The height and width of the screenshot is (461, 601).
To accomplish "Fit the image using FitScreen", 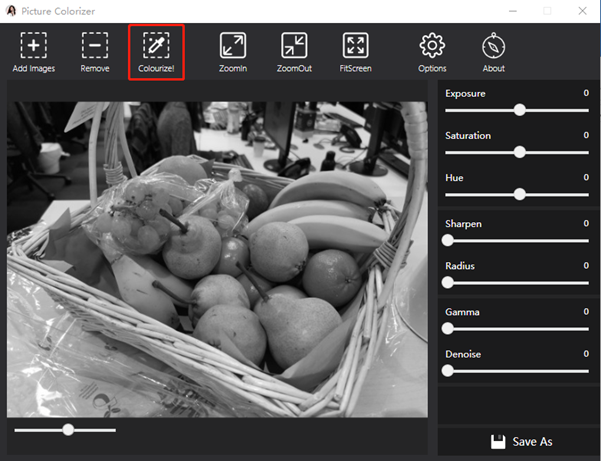I will pyautogui.click(x=355, y=46).
